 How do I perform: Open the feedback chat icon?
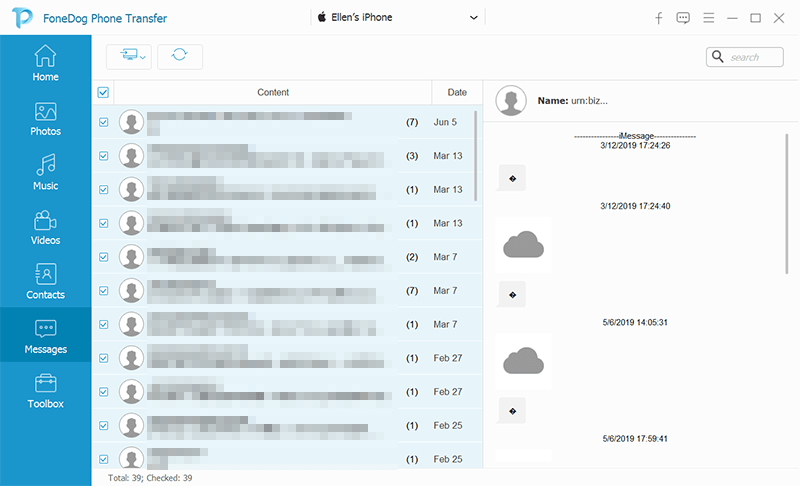[683, 18]
